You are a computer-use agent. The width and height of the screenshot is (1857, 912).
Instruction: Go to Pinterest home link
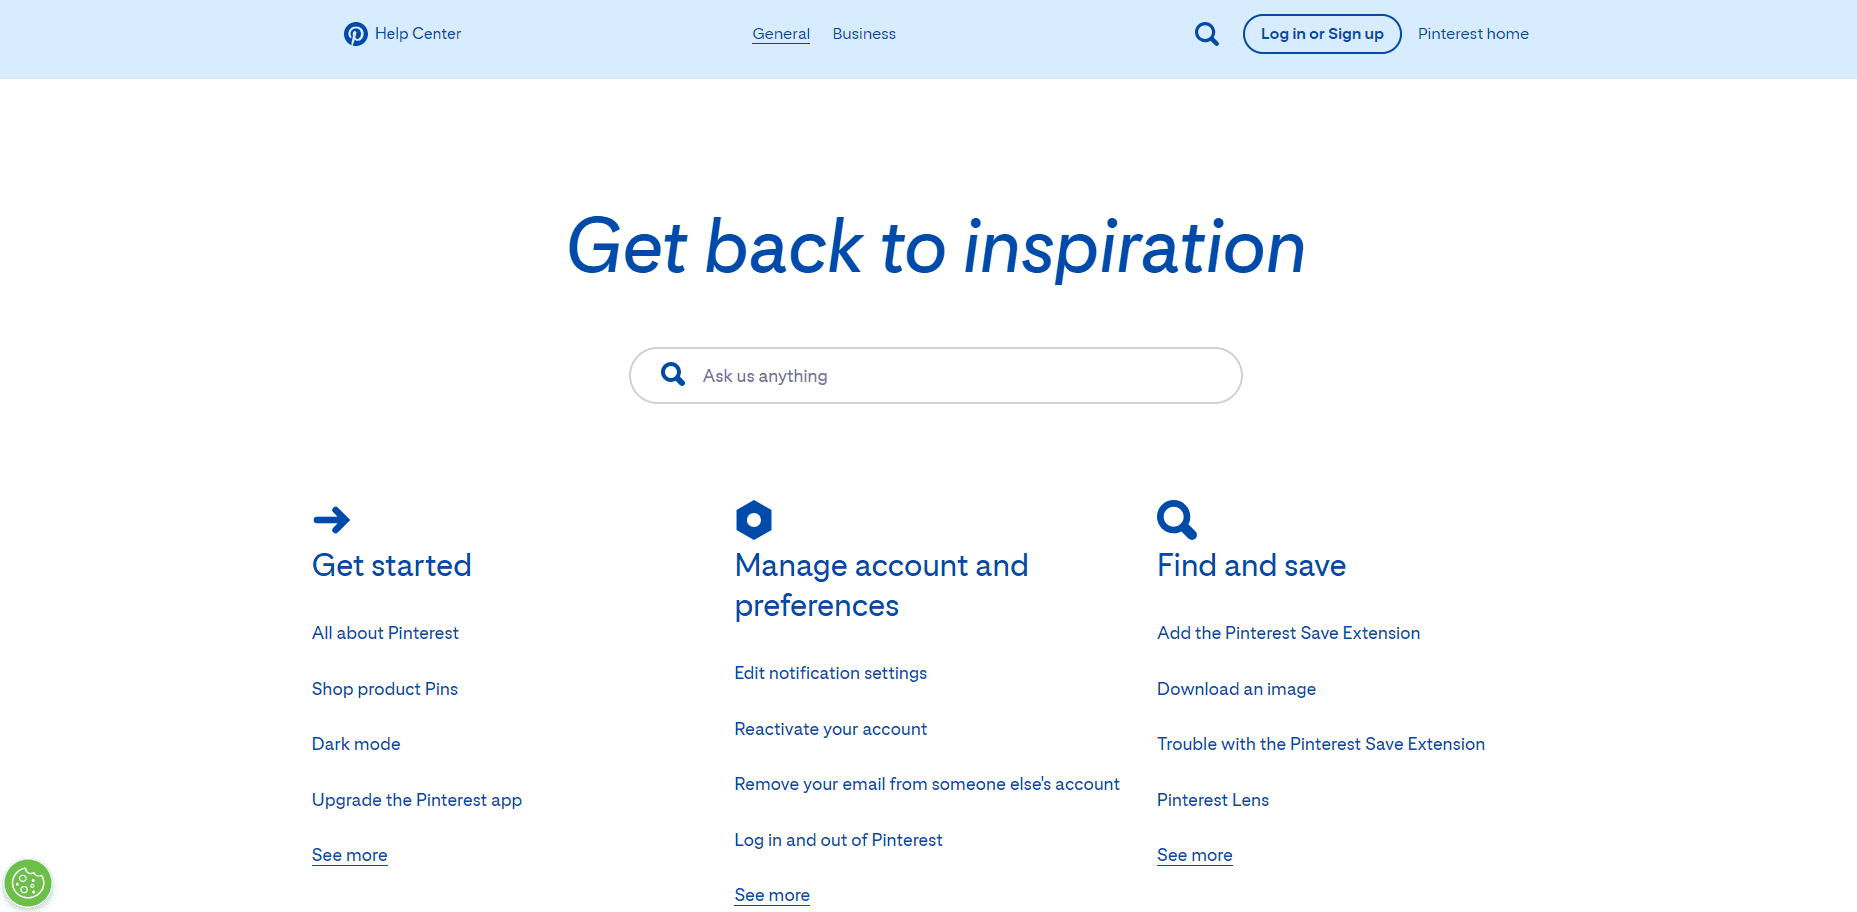[1473, 34]
